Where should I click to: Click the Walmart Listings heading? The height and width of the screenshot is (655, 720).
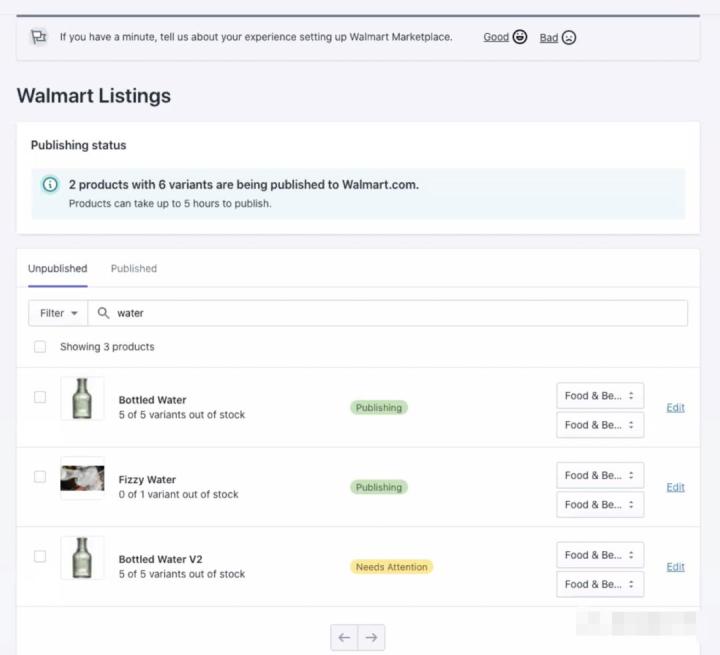94,96
